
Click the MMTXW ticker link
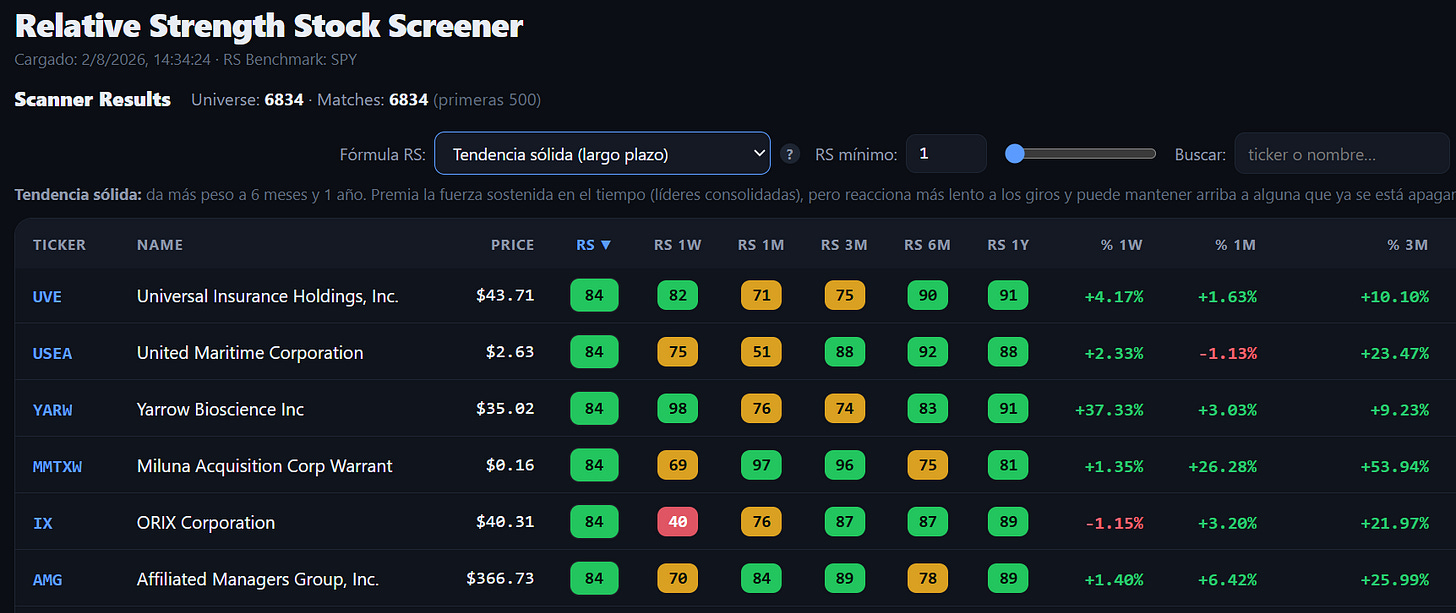coord(57,466)
